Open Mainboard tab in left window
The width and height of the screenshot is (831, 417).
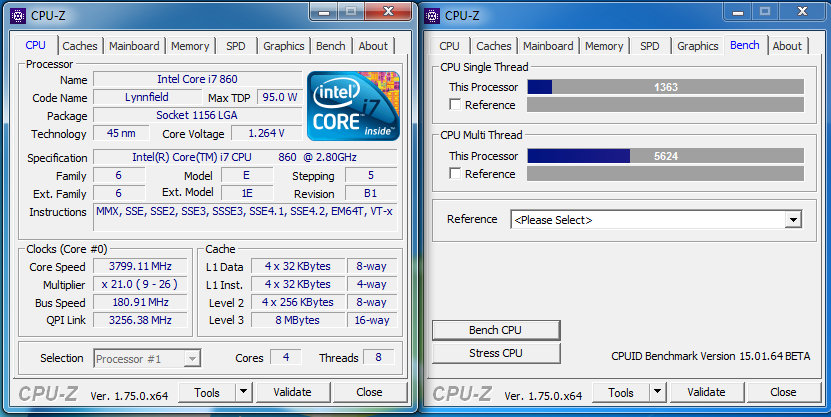(134, 46)
